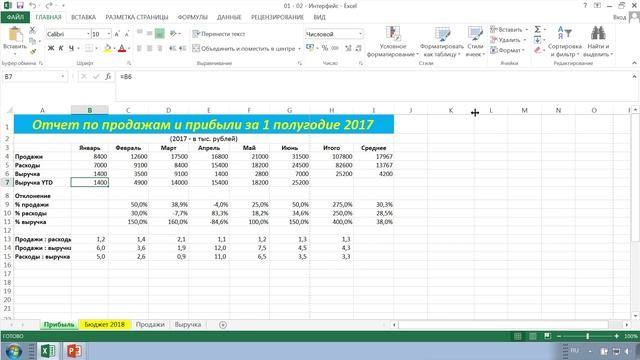Open the Продажи sheet tab

(150, 324)
